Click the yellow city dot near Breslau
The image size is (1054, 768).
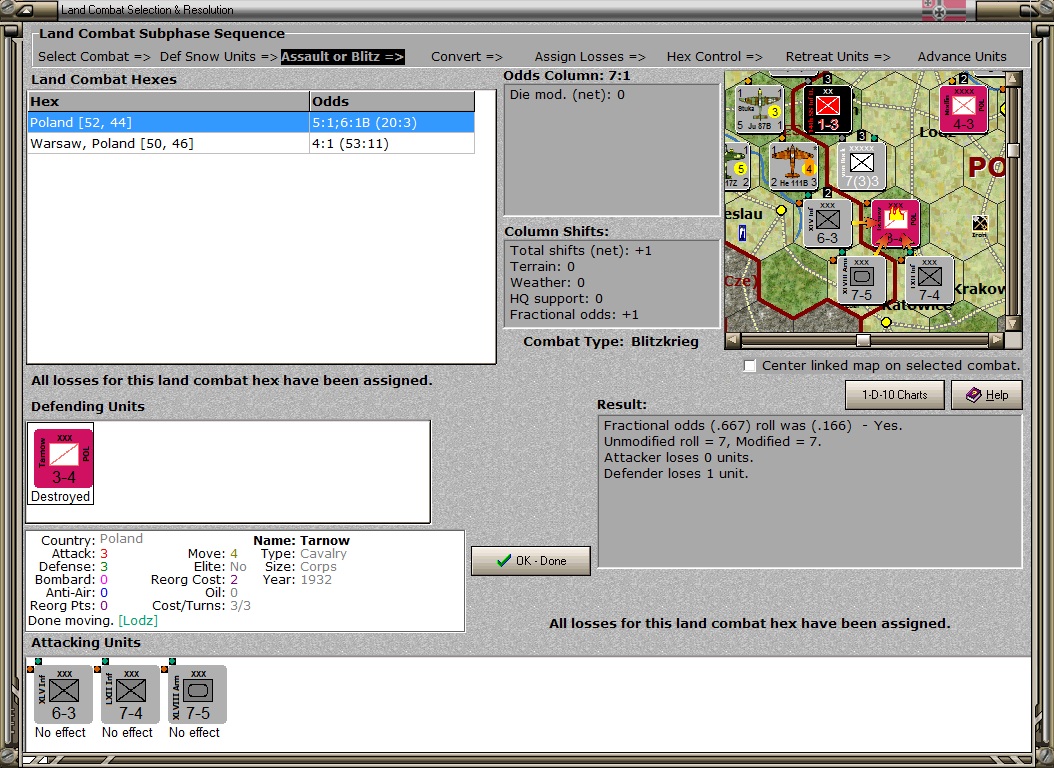(781, 210)
